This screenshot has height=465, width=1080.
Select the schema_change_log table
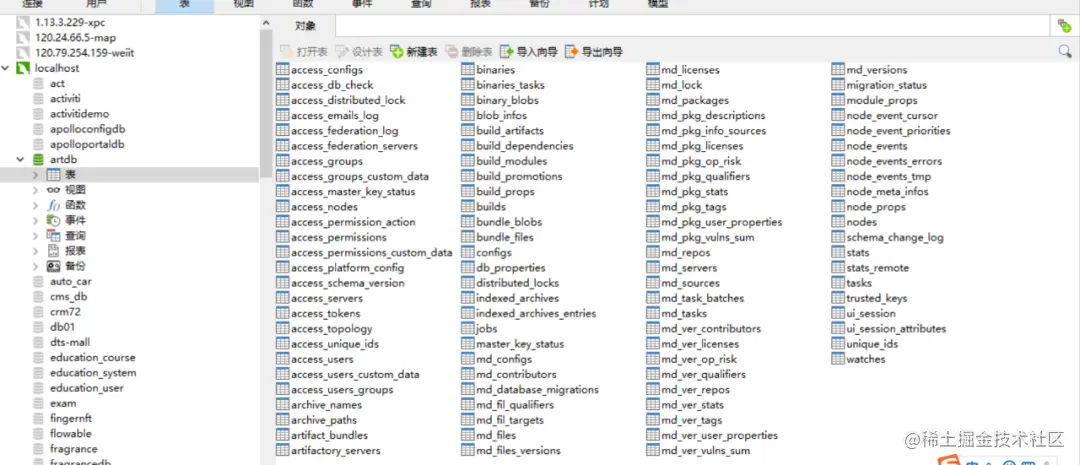coord(895,237)
